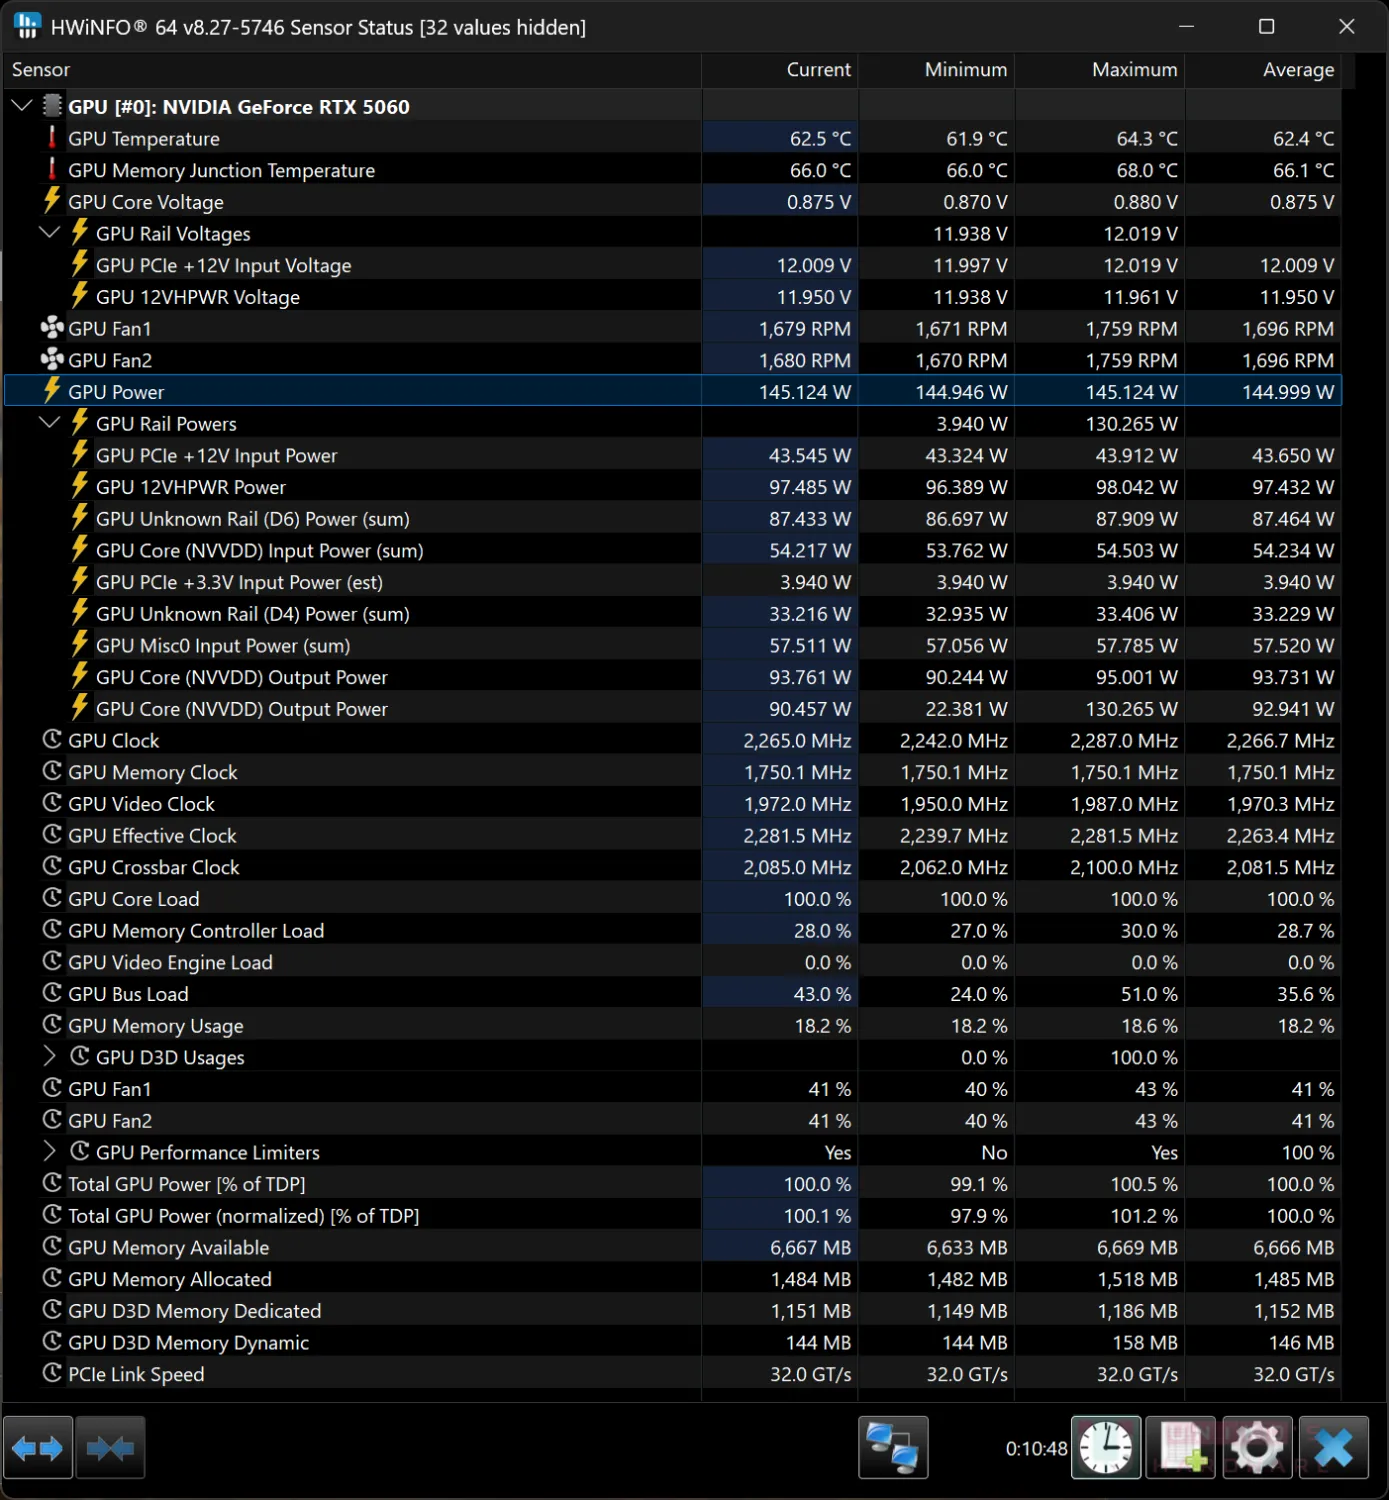
Task: Click the fan icon beside GPU Fan2 RPM row
Action: [52, 360]
